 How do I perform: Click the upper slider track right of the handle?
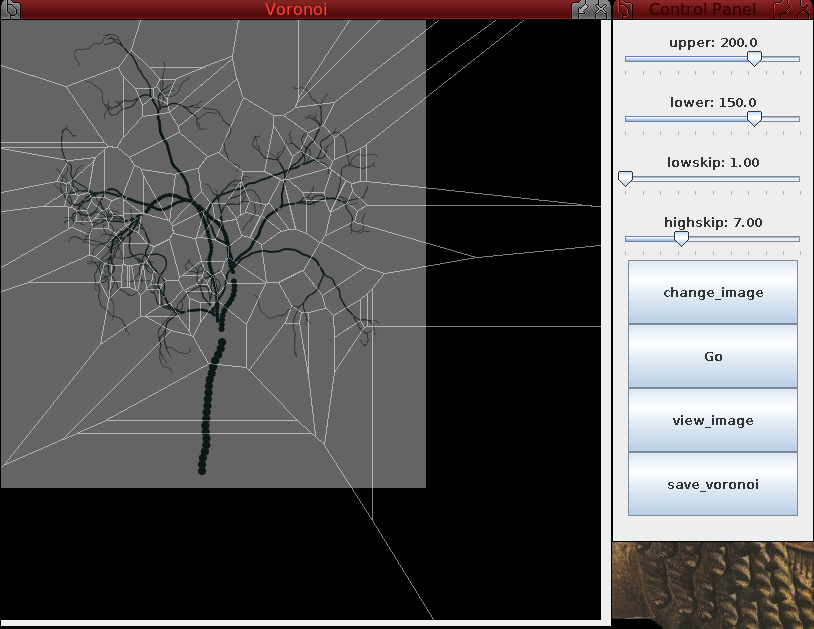pyautogui.click(x=780, y=59)
